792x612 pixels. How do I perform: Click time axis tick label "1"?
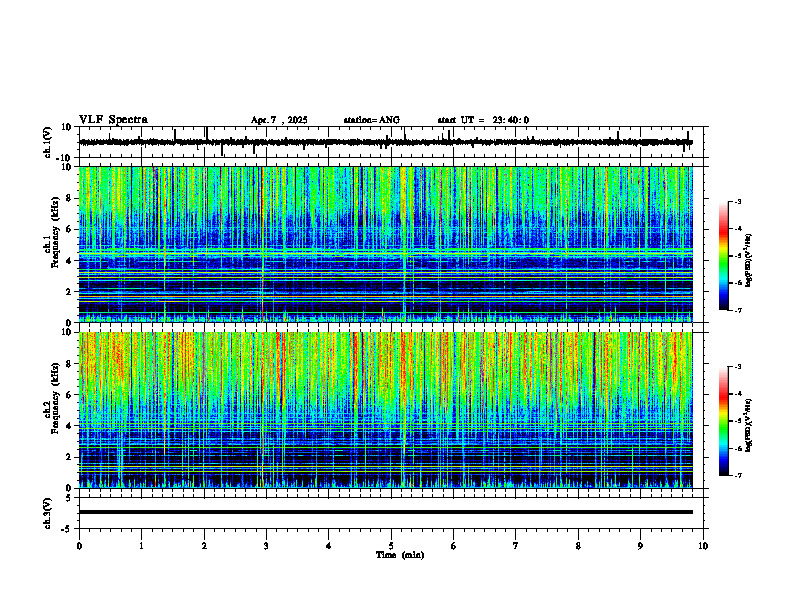pyautogui.click(x=141, y=546)
